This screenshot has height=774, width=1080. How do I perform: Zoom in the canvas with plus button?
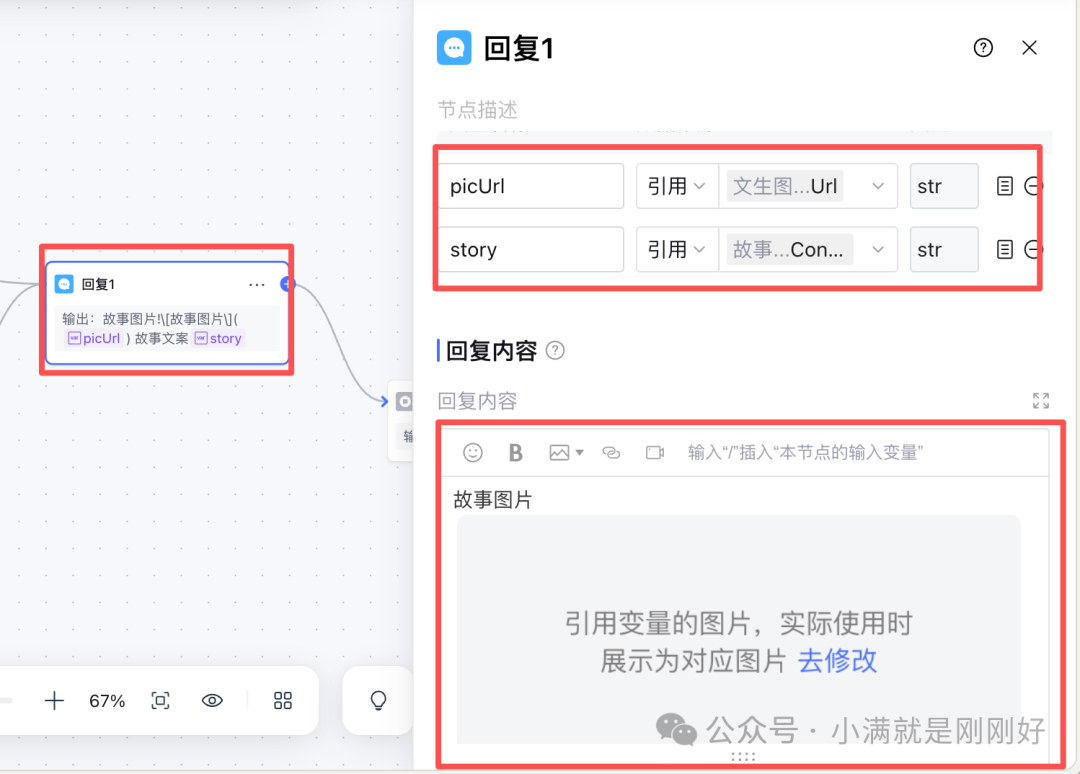coord(54,701)
